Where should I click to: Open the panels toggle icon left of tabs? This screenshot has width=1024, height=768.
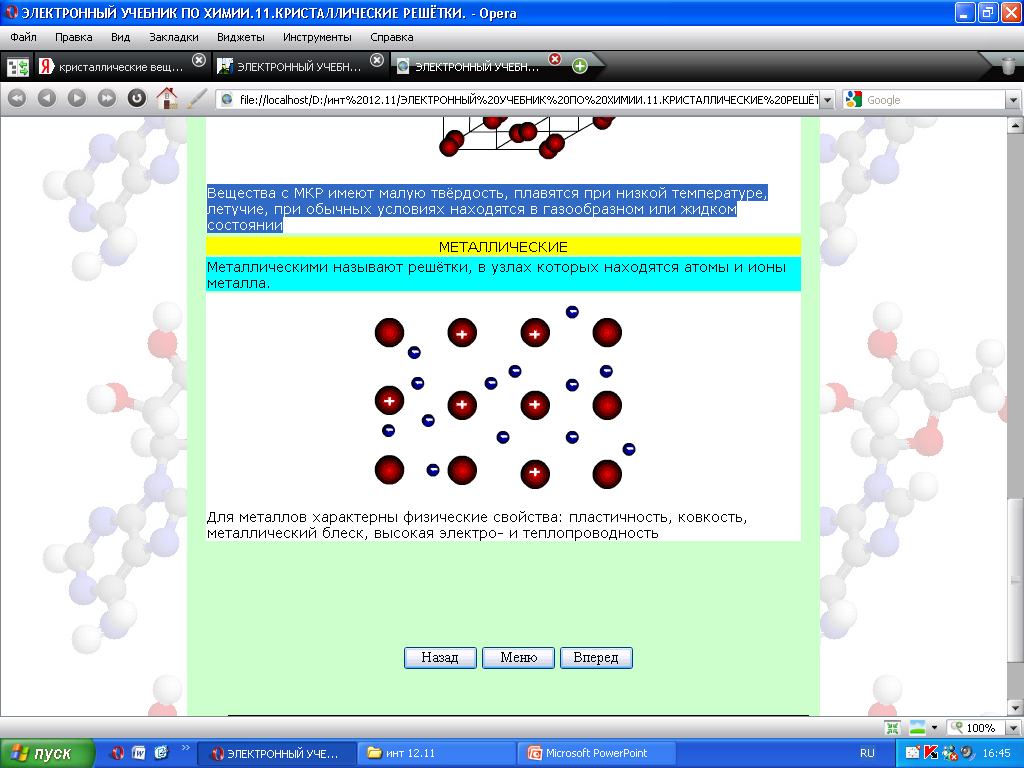[x=18, y=67]
